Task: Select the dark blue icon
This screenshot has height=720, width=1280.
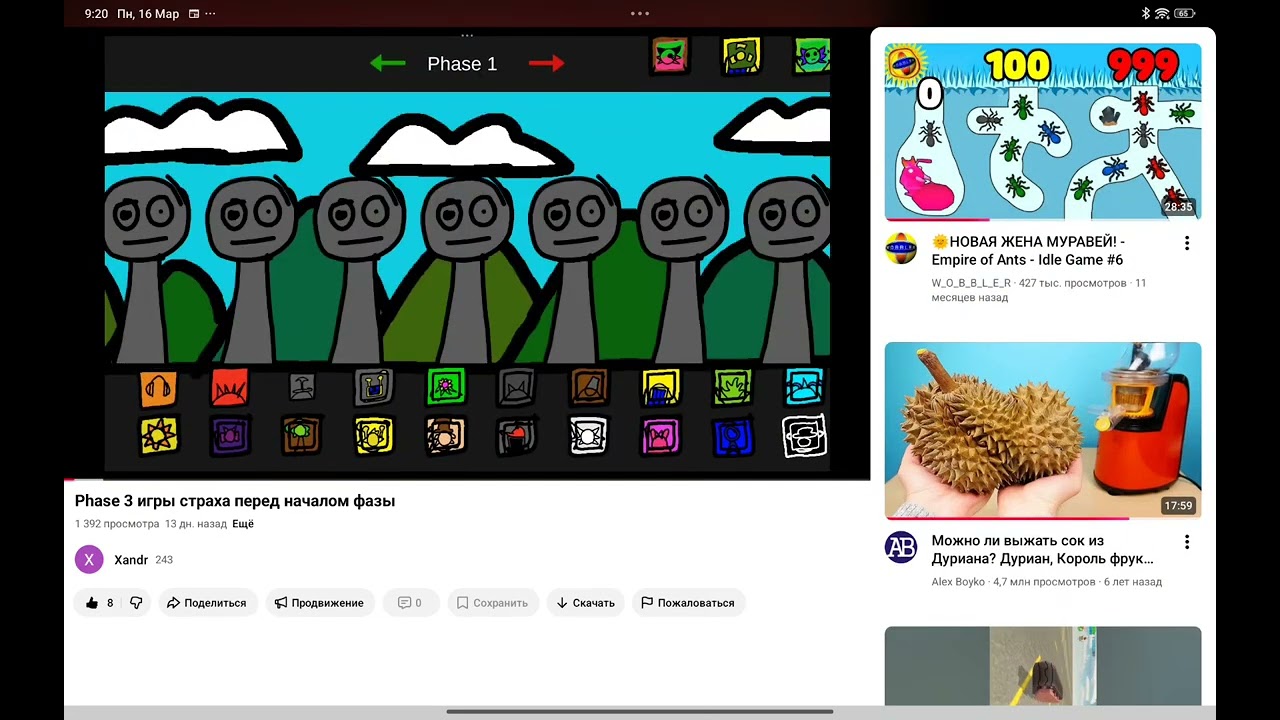Action: pyautogui.click(x=732, y=435)
